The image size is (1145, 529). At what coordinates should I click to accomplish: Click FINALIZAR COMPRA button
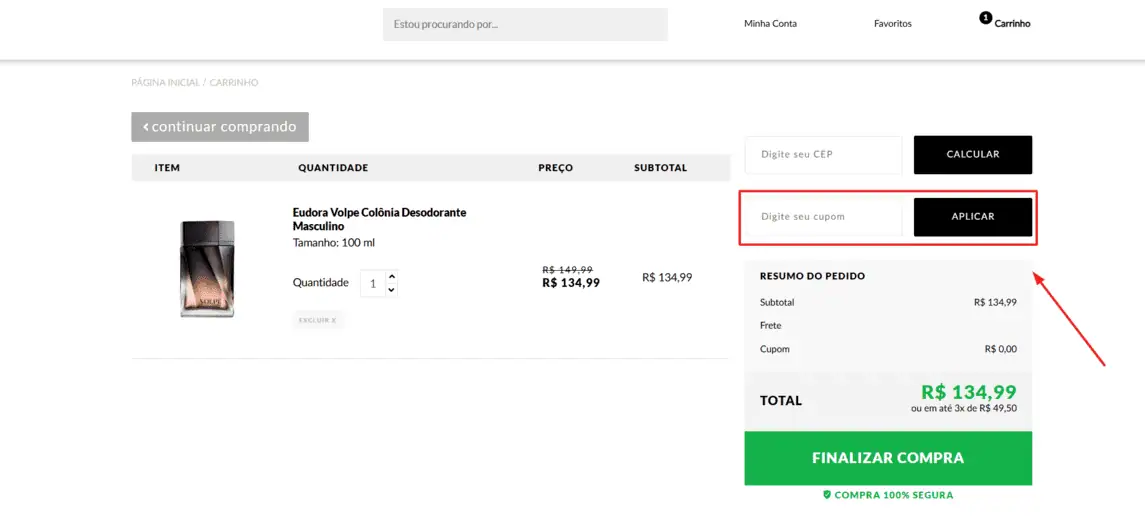(888, 458)
